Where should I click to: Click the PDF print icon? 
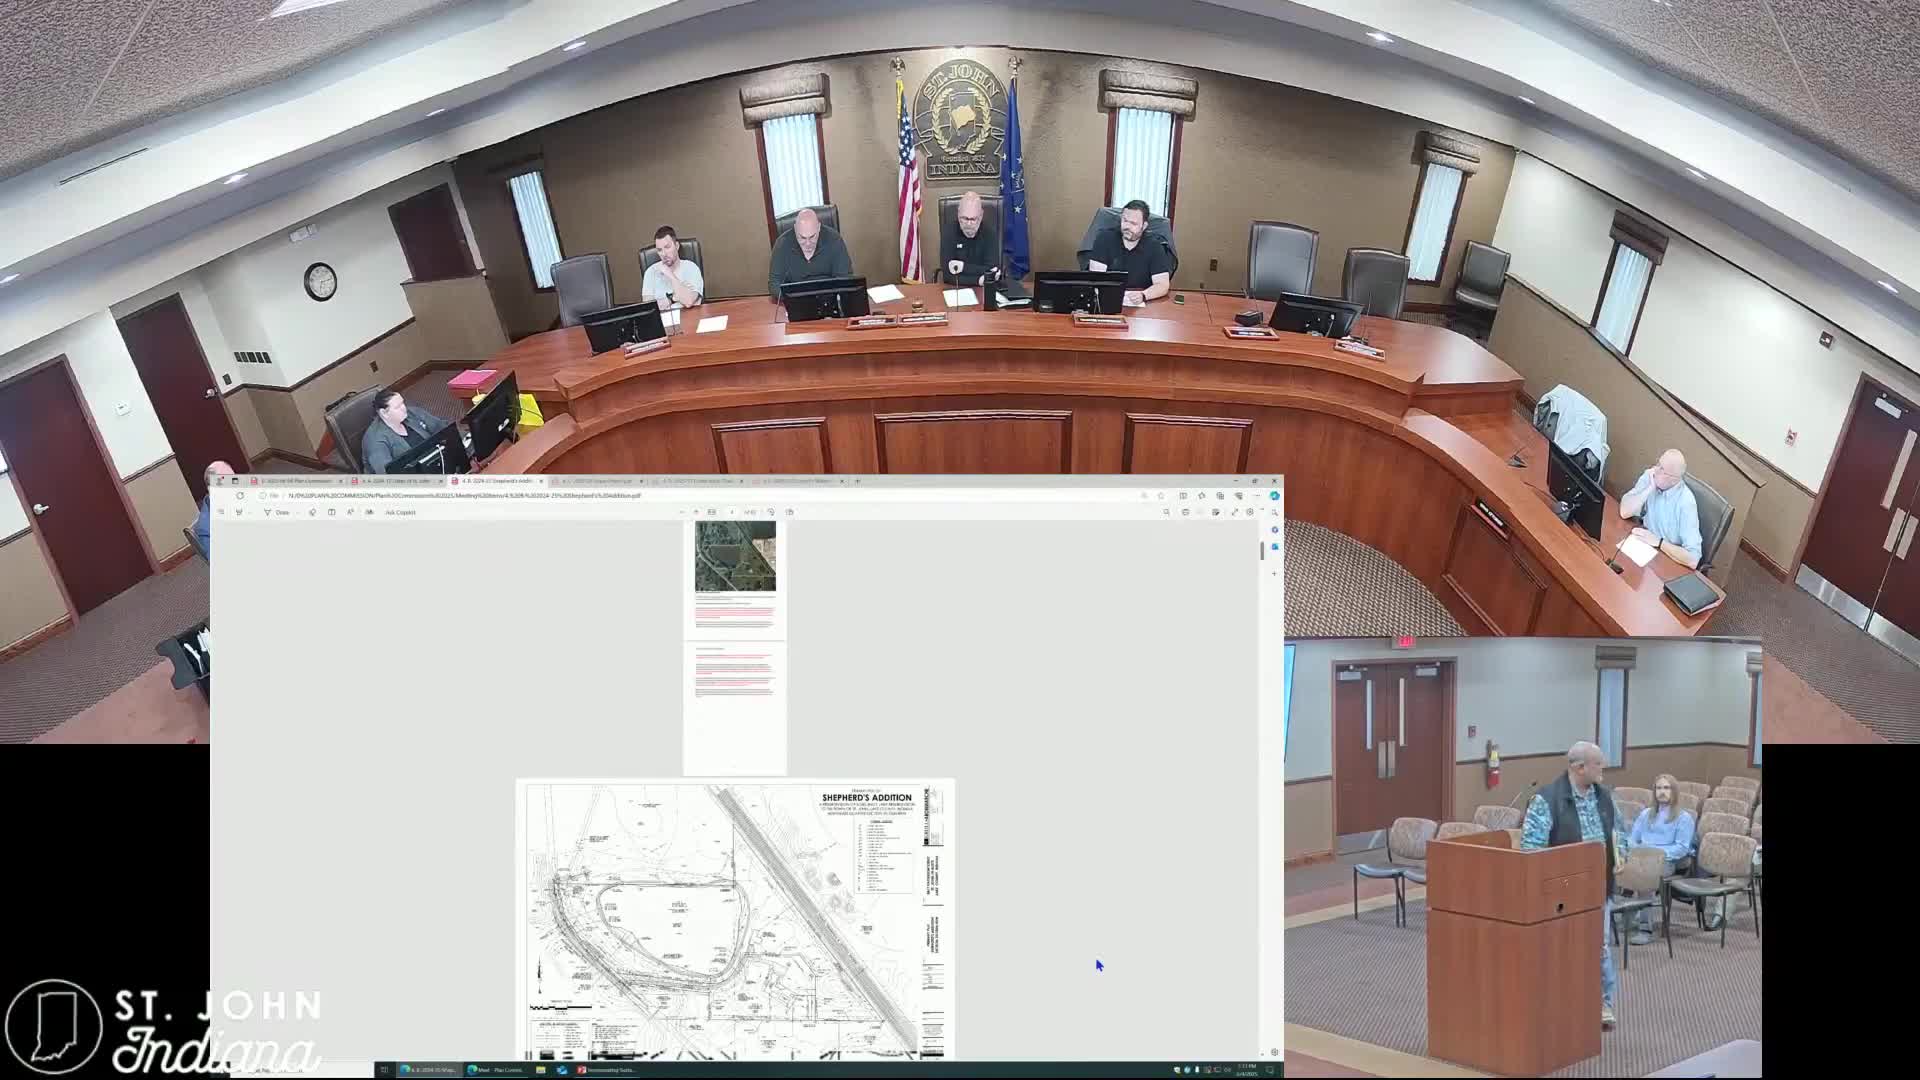coord(1186,512)
